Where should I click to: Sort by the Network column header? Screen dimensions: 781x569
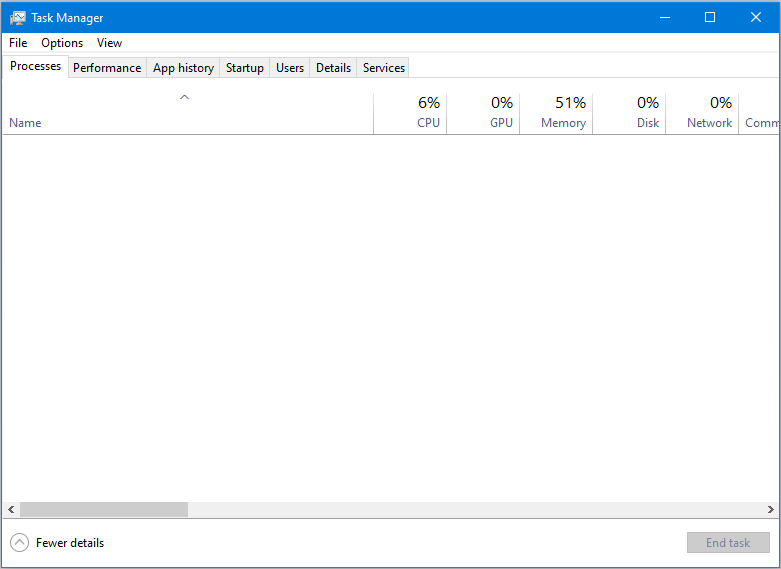702,114
